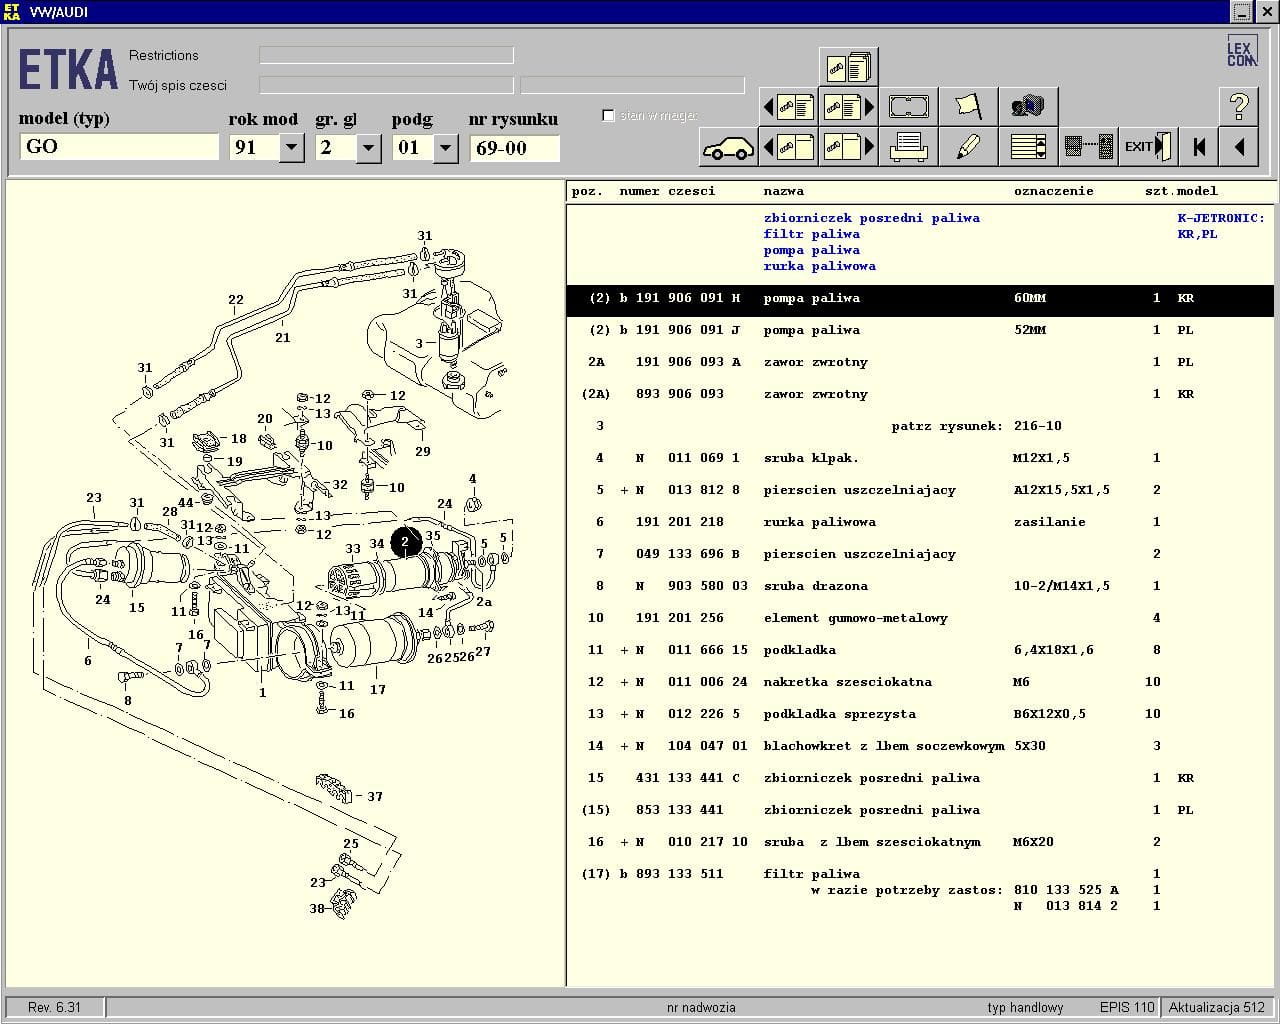Select row 191 906 091 J pompa paliwa
This screenshot has height=1024, width=1280.
pos(920,330)
